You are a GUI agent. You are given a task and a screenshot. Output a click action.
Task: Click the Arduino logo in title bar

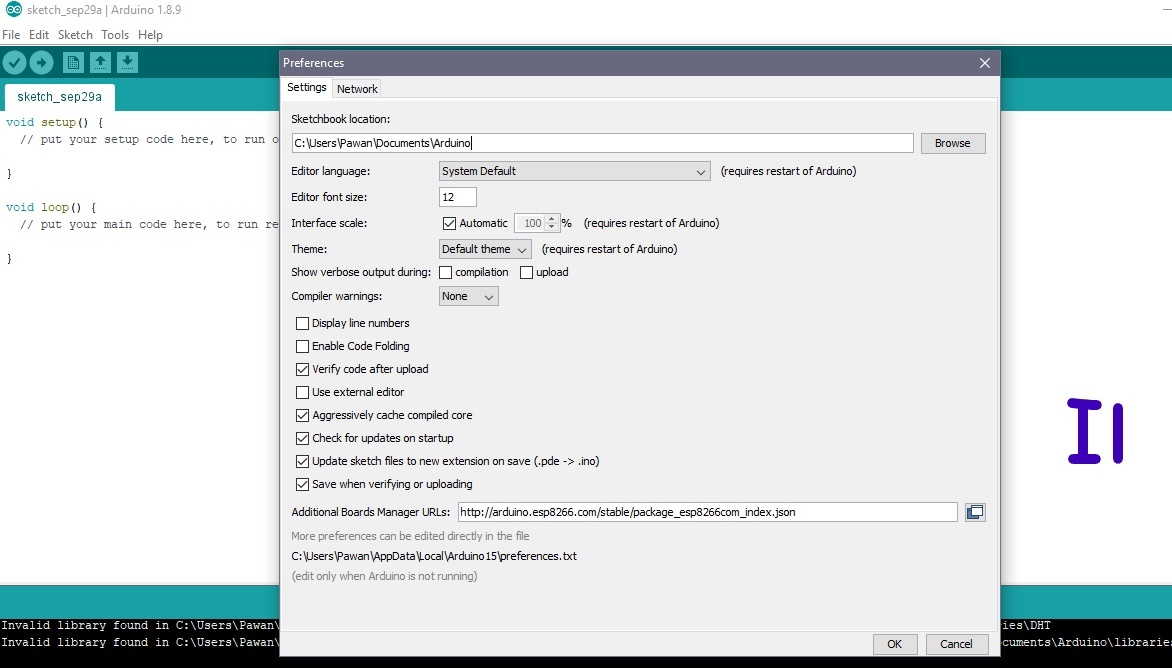pos(13,10)
